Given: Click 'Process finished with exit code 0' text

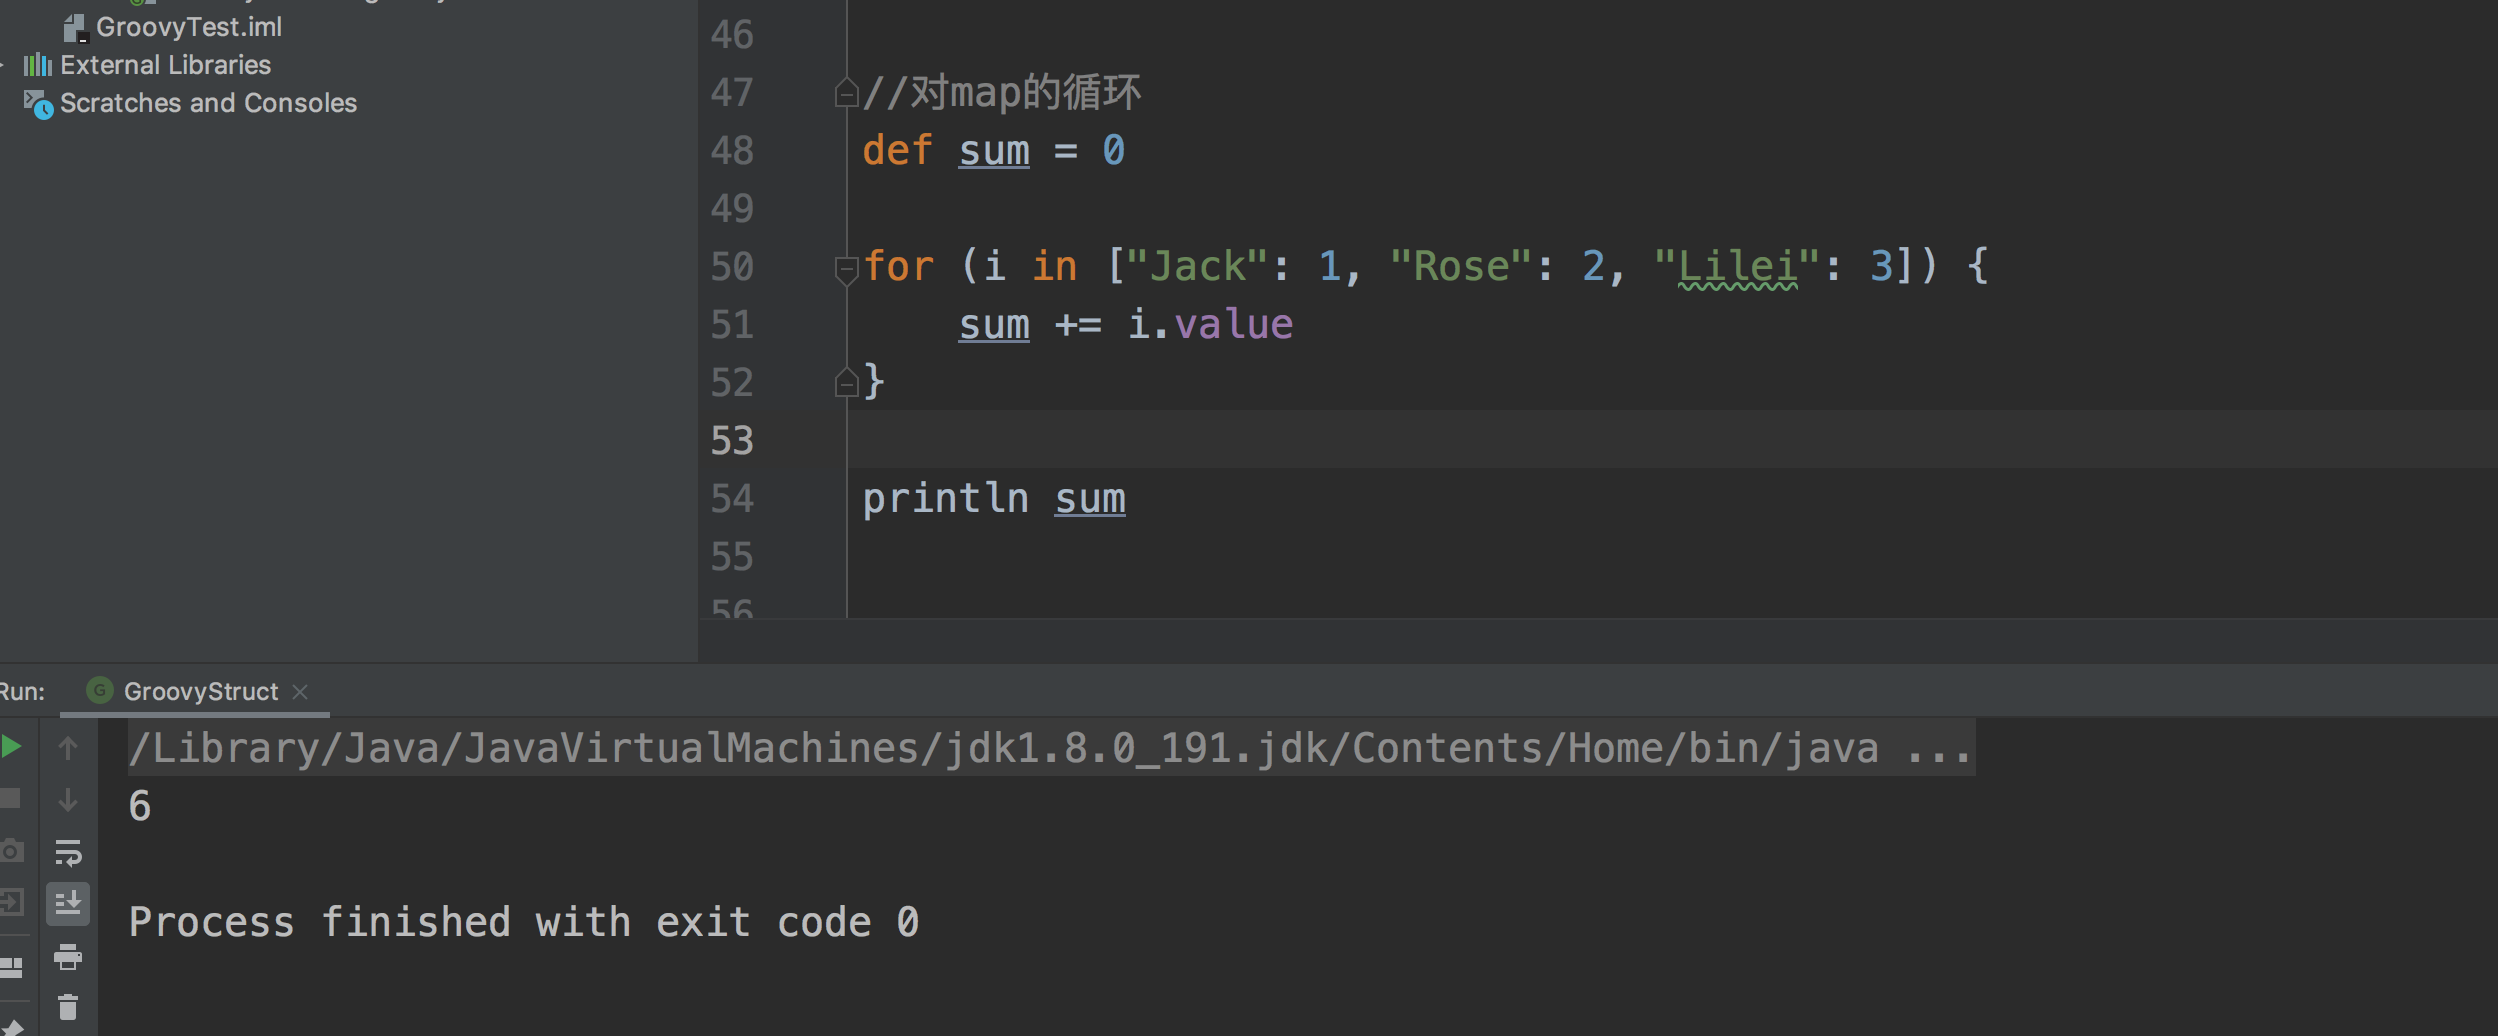Looking at the screenshot, I should 524,922.
